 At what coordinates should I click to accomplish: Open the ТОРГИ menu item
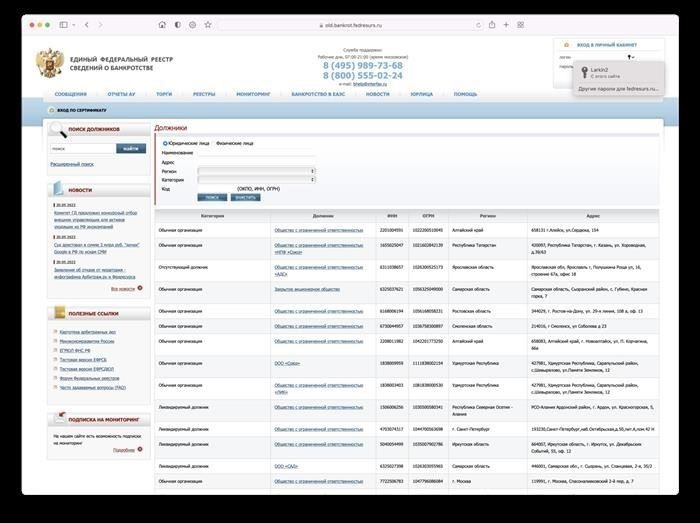tap(164, 94)
